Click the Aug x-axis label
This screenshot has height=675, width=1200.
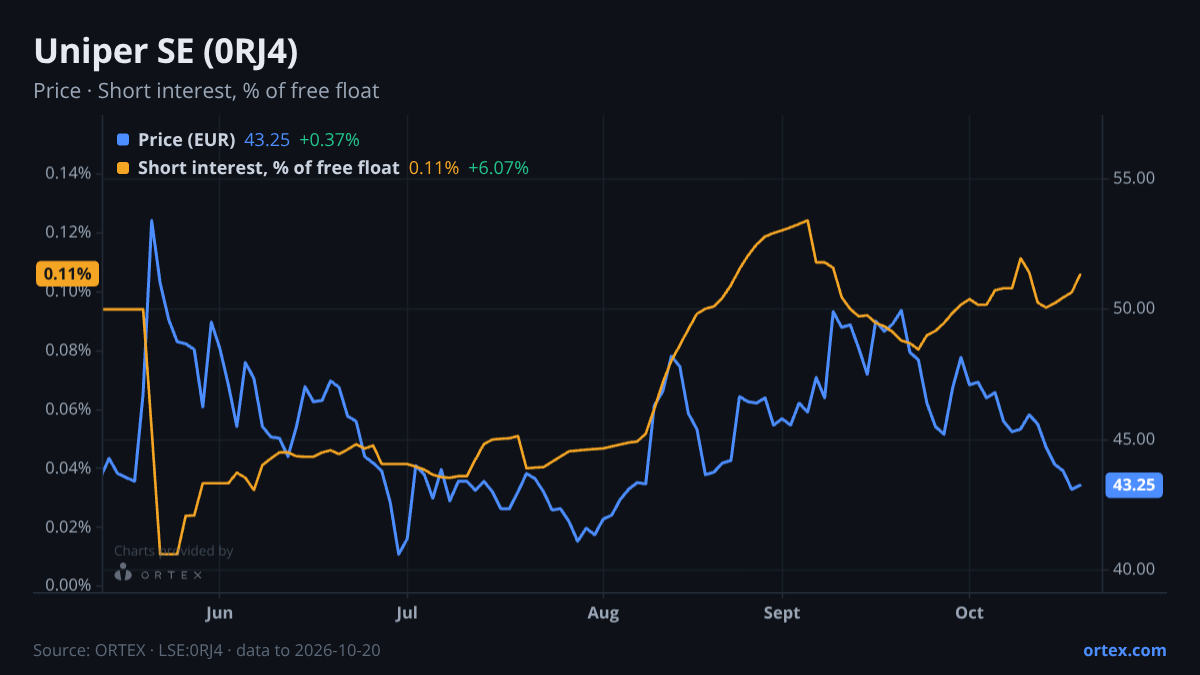(x=603, y=613)
